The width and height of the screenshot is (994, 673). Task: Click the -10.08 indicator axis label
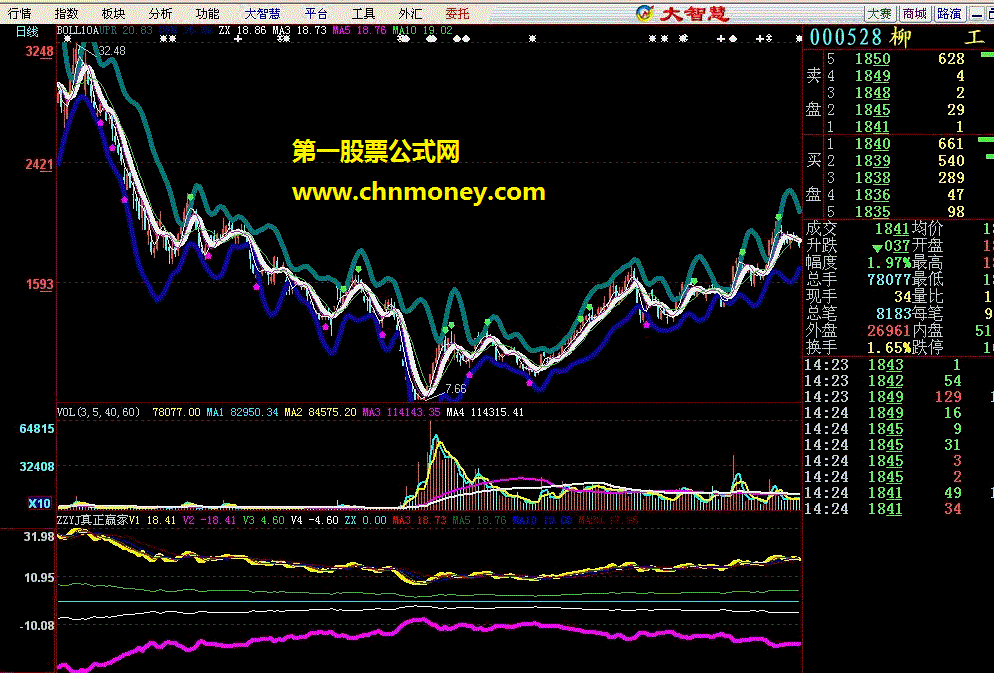[37, 625]
